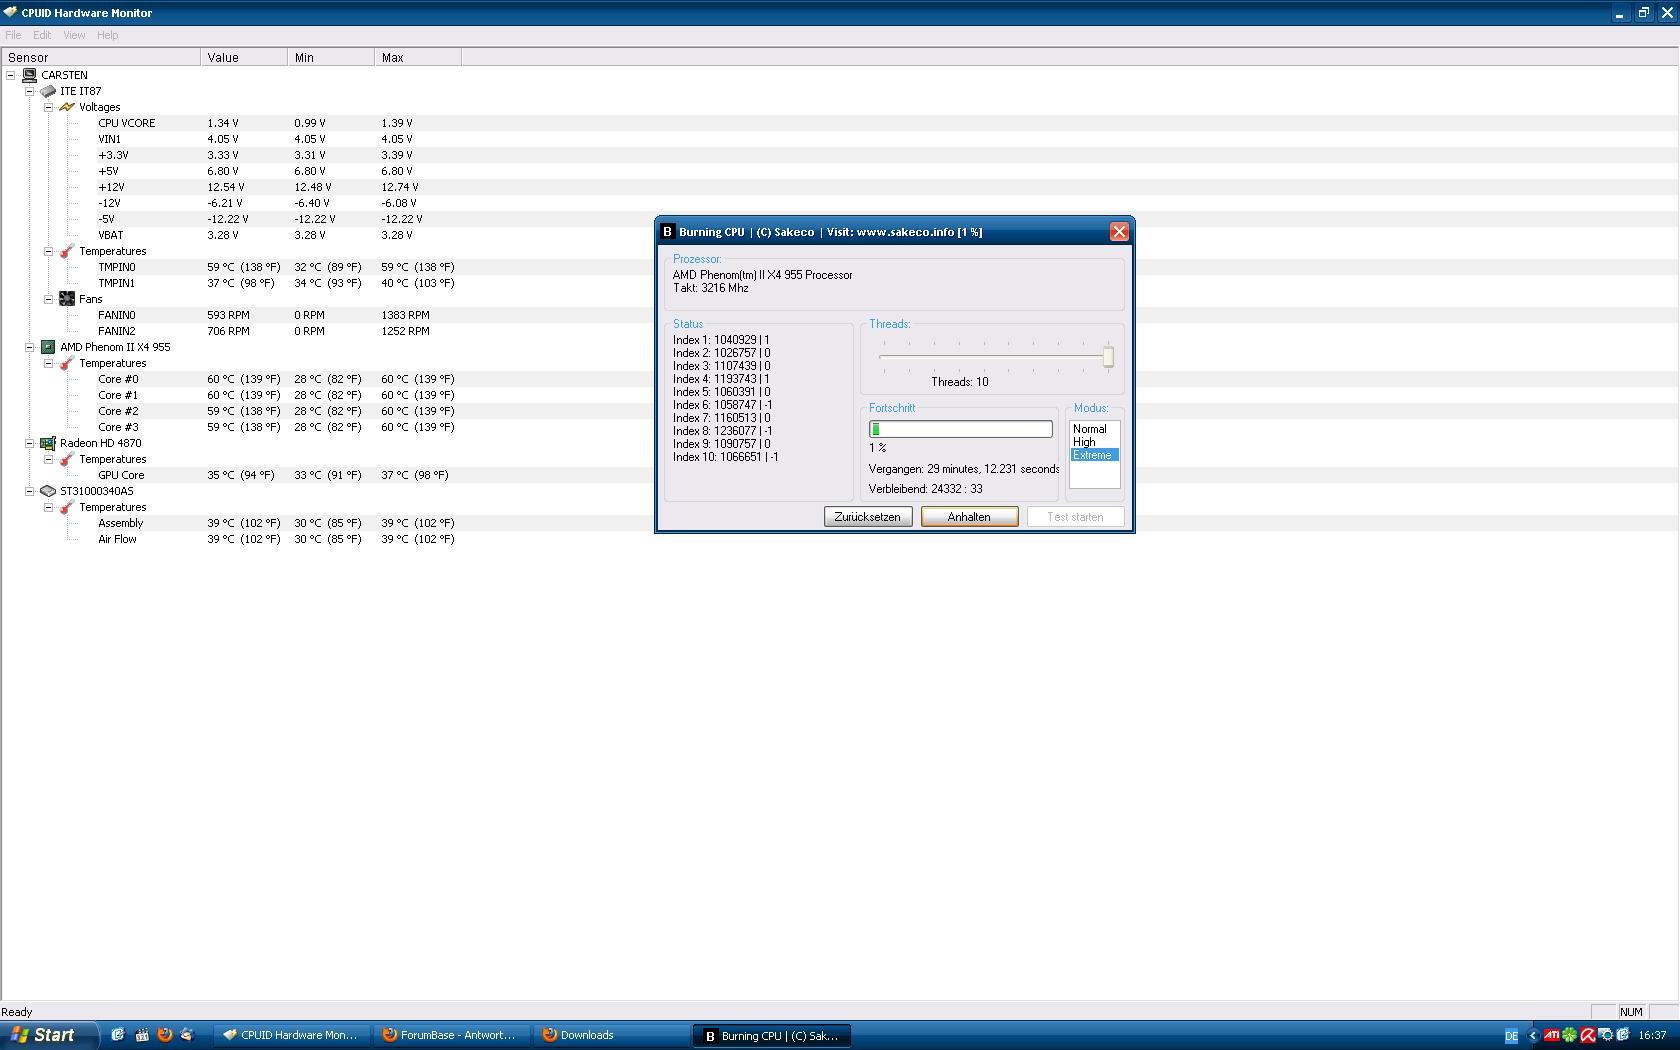Collapse the Radeon HD 4870 node
This screenshot has width=1680, height=1050.
(29, 443)
